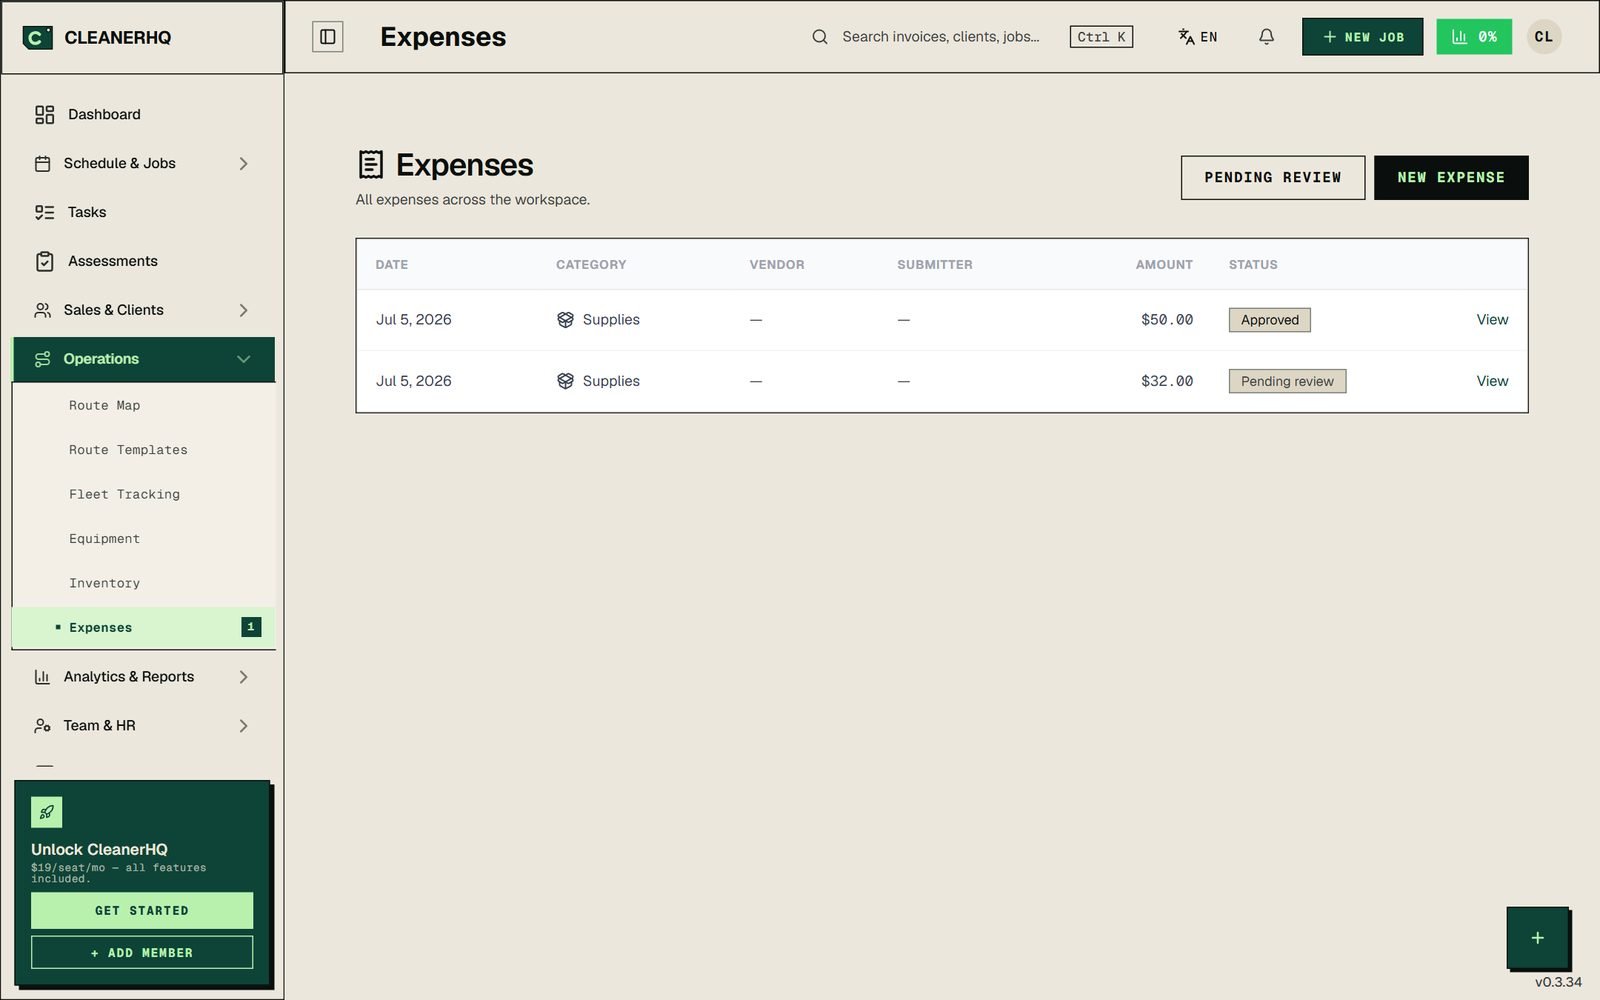Expand Sales & Clients chevron

[x=243, y=311]
